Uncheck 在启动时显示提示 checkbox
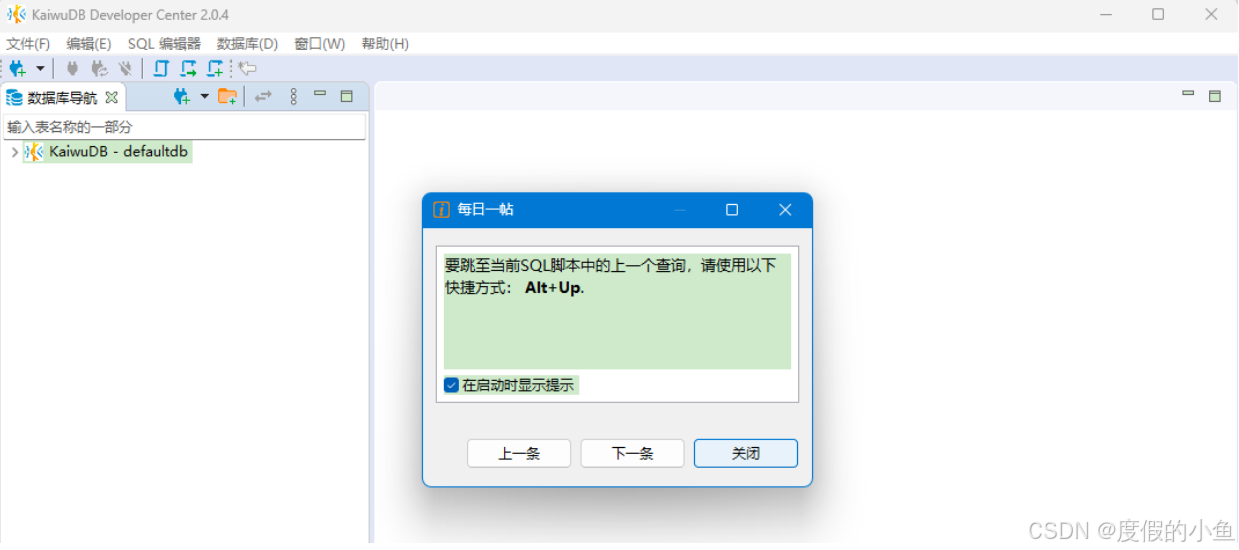 (x=452, y=385)
